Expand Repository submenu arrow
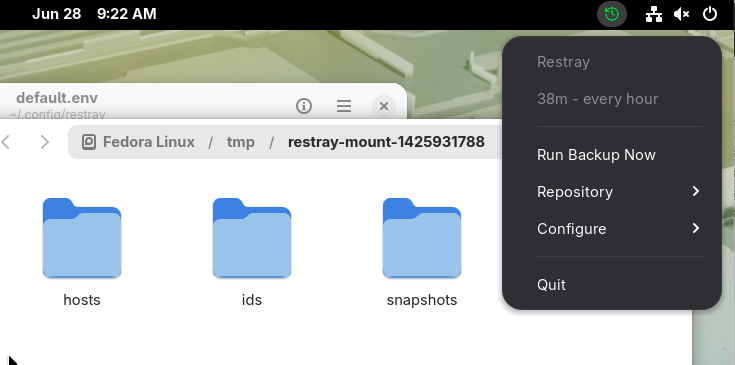 (696, 191)
